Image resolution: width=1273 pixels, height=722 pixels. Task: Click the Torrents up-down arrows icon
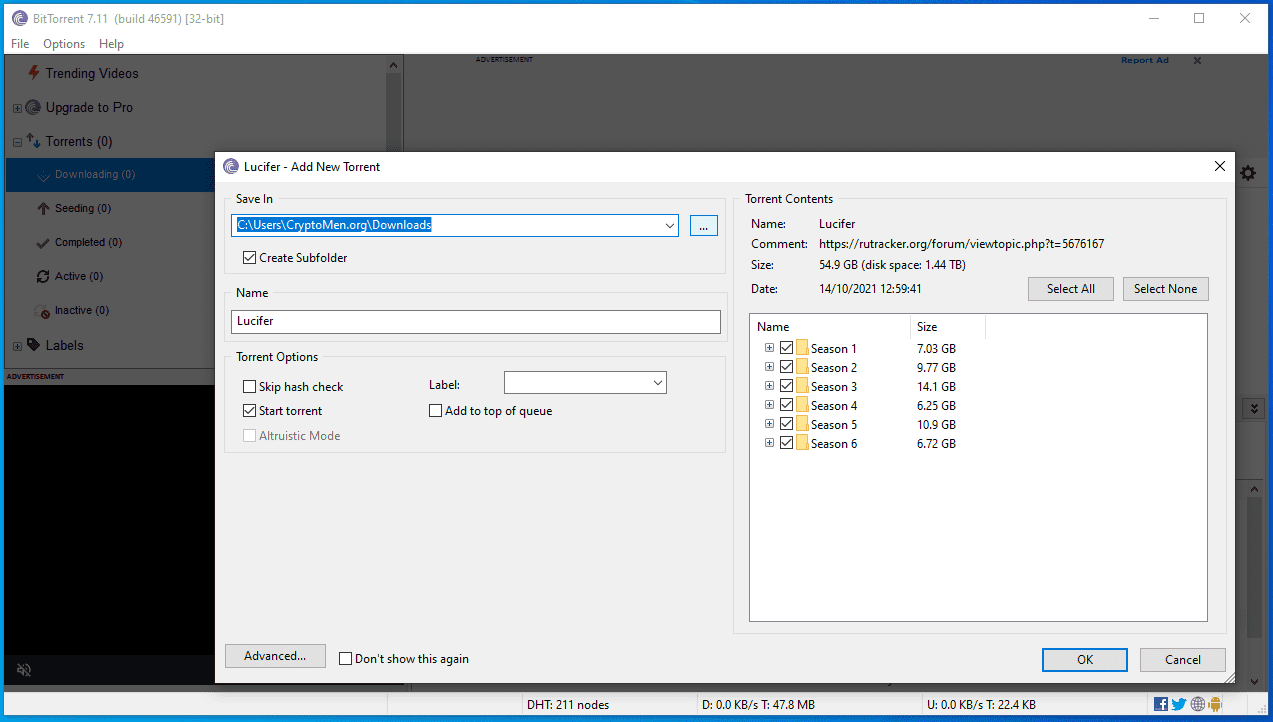33,141
